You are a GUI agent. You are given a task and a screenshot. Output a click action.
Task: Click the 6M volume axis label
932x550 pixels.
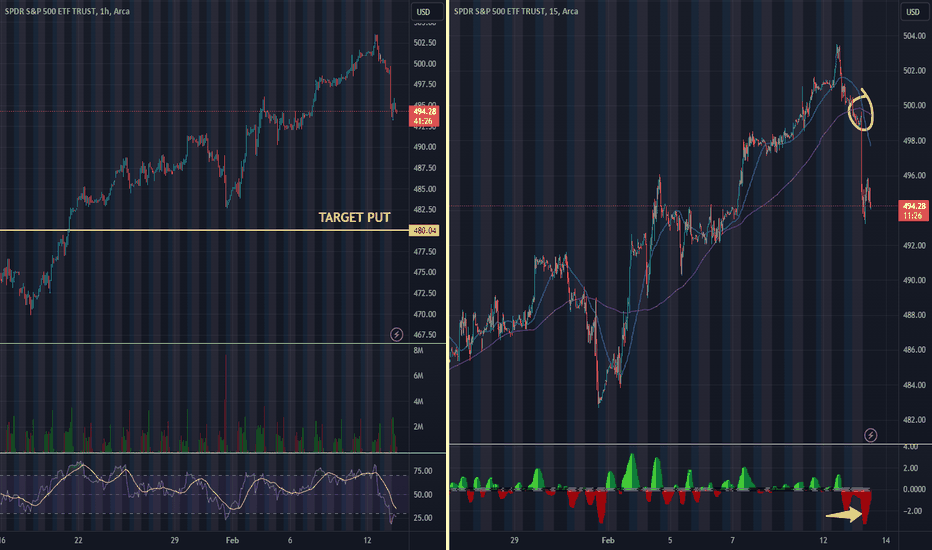click(418, 376)
